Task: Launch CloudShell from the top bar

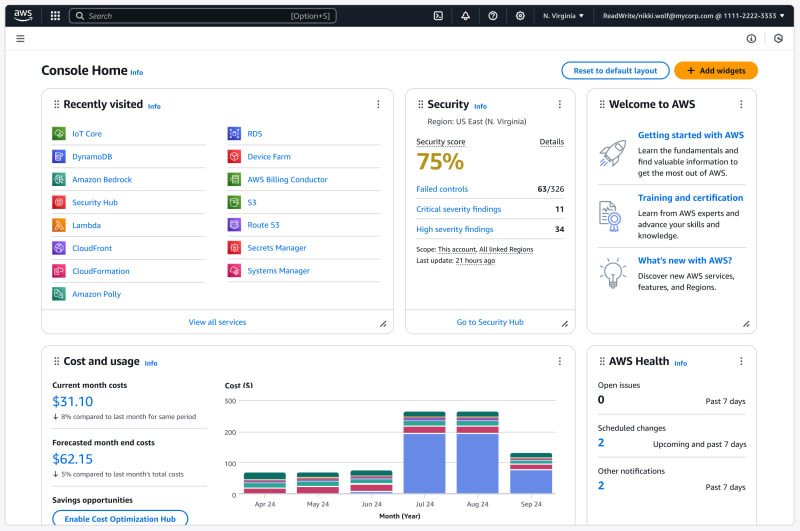Action: (438, 16)
